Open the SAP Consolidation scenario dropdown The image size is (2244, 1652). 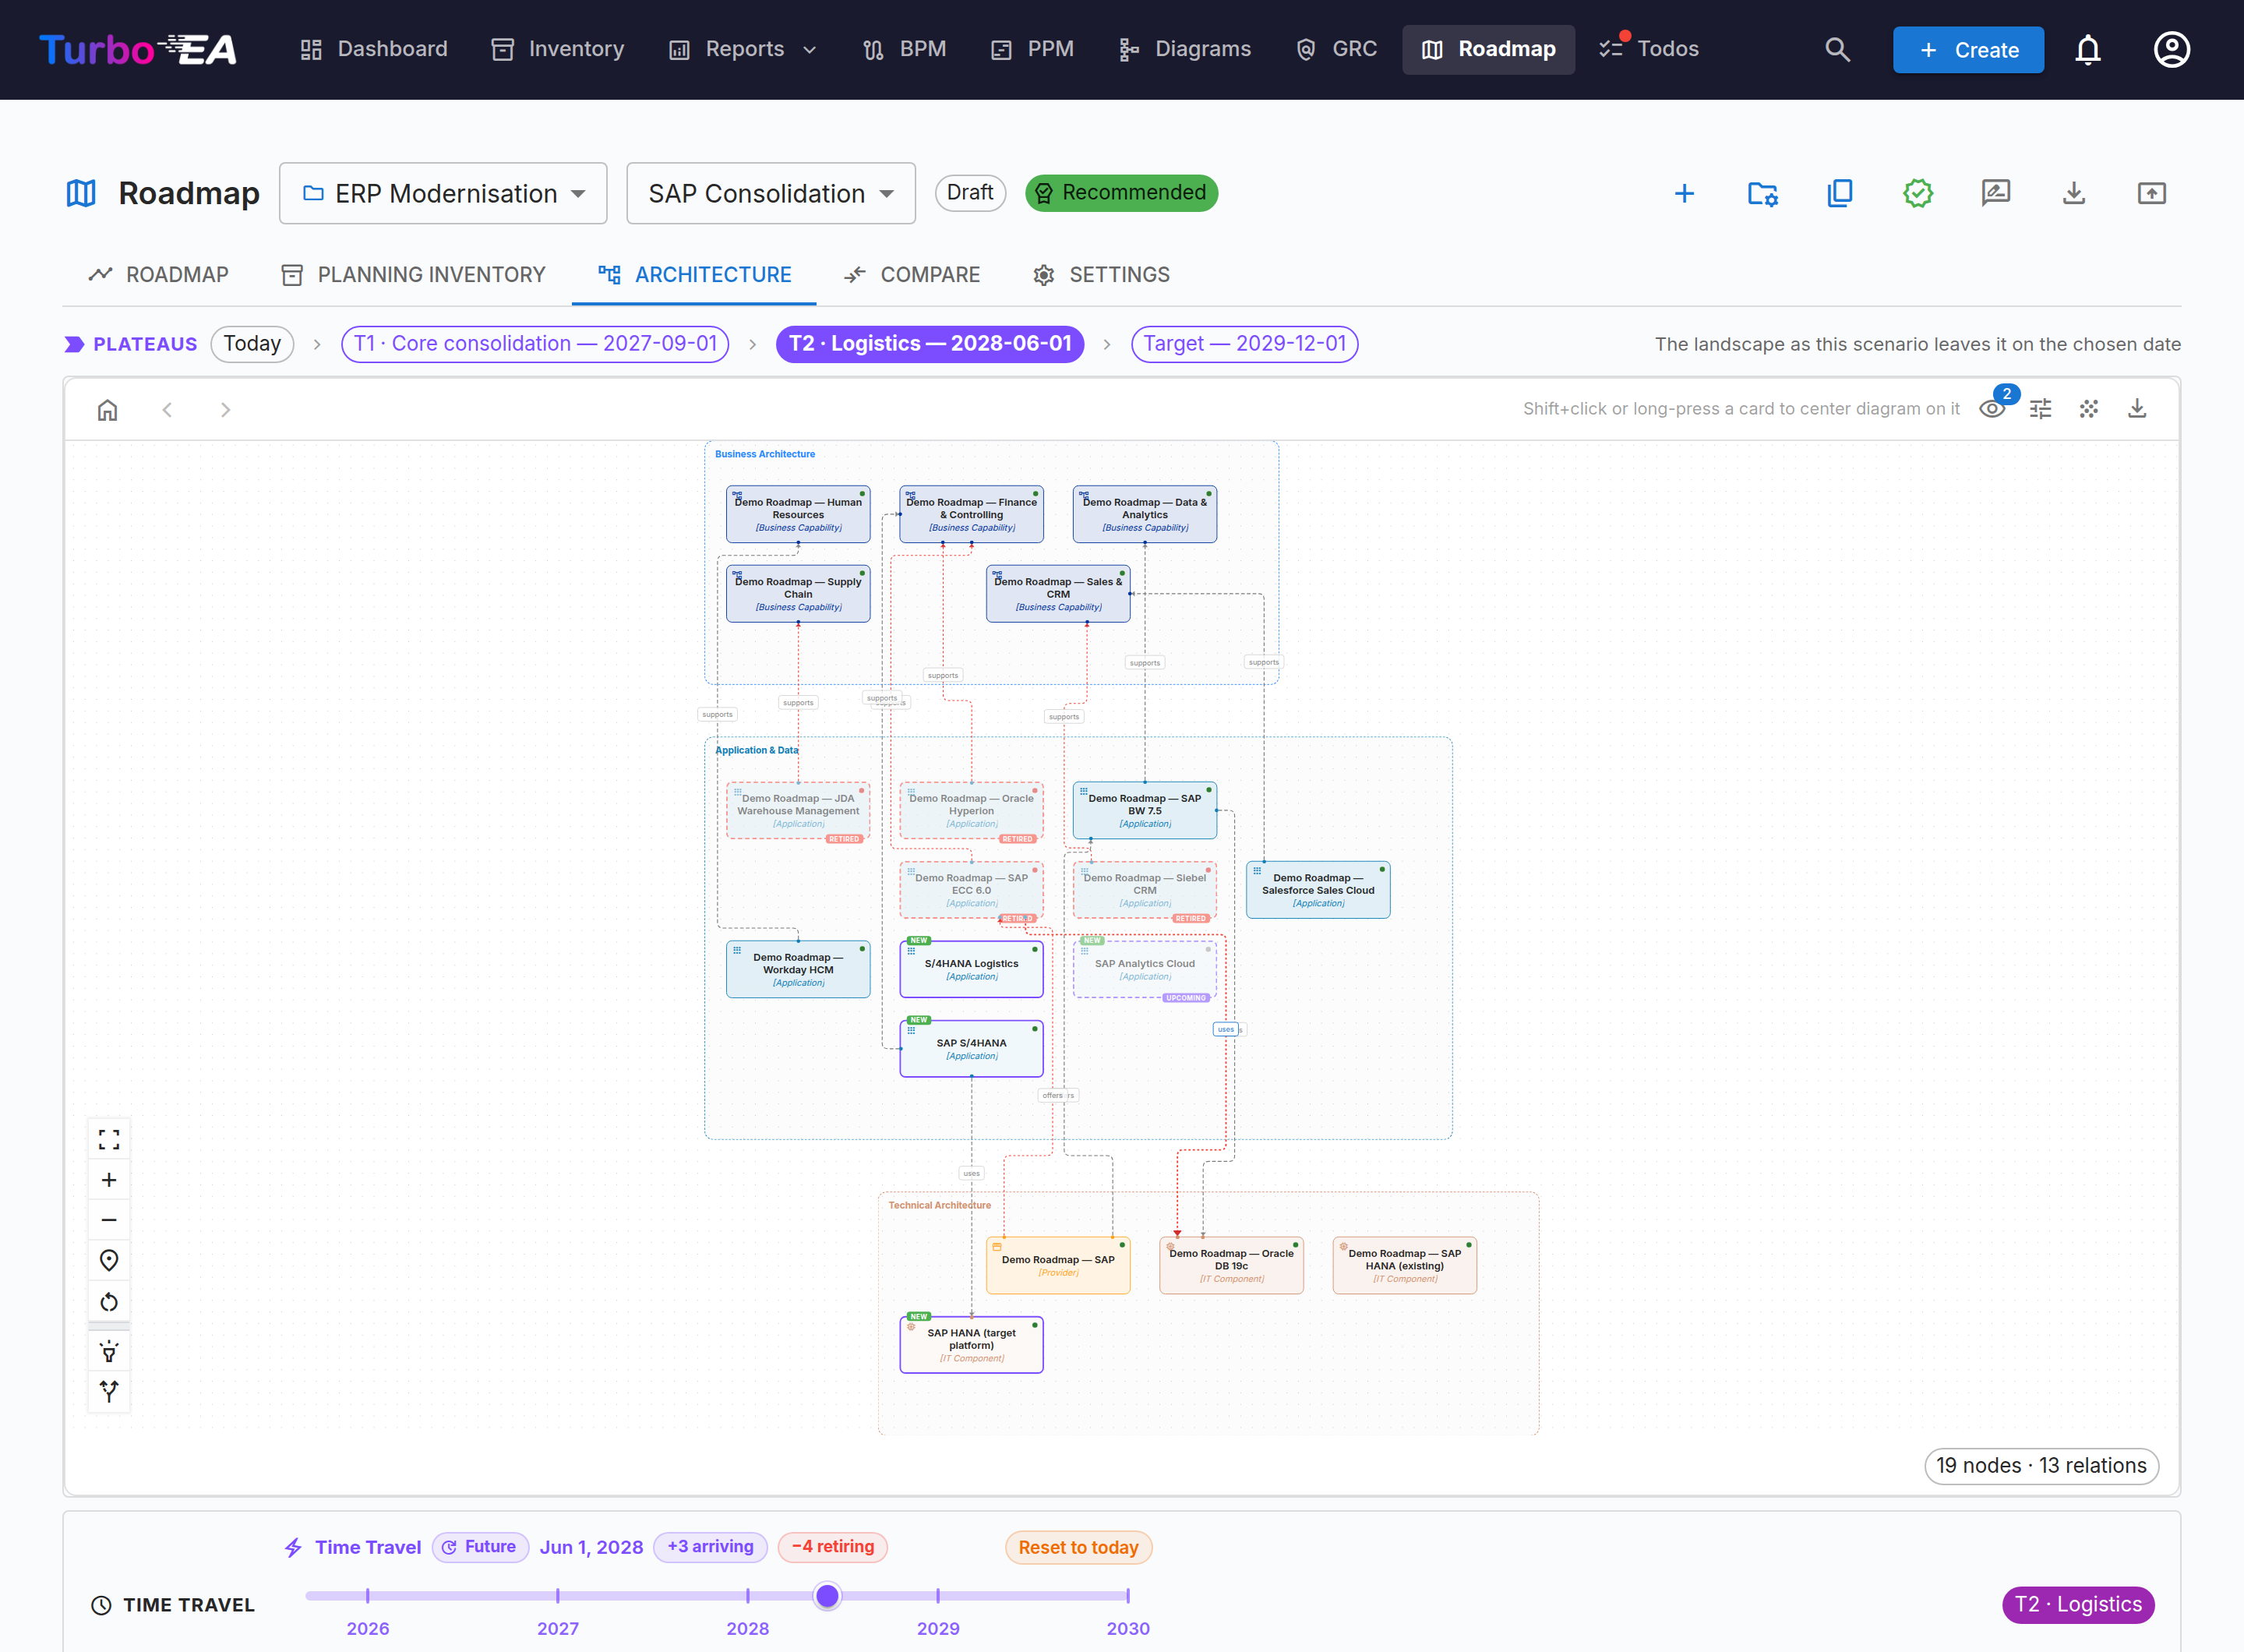coord(771,193)
